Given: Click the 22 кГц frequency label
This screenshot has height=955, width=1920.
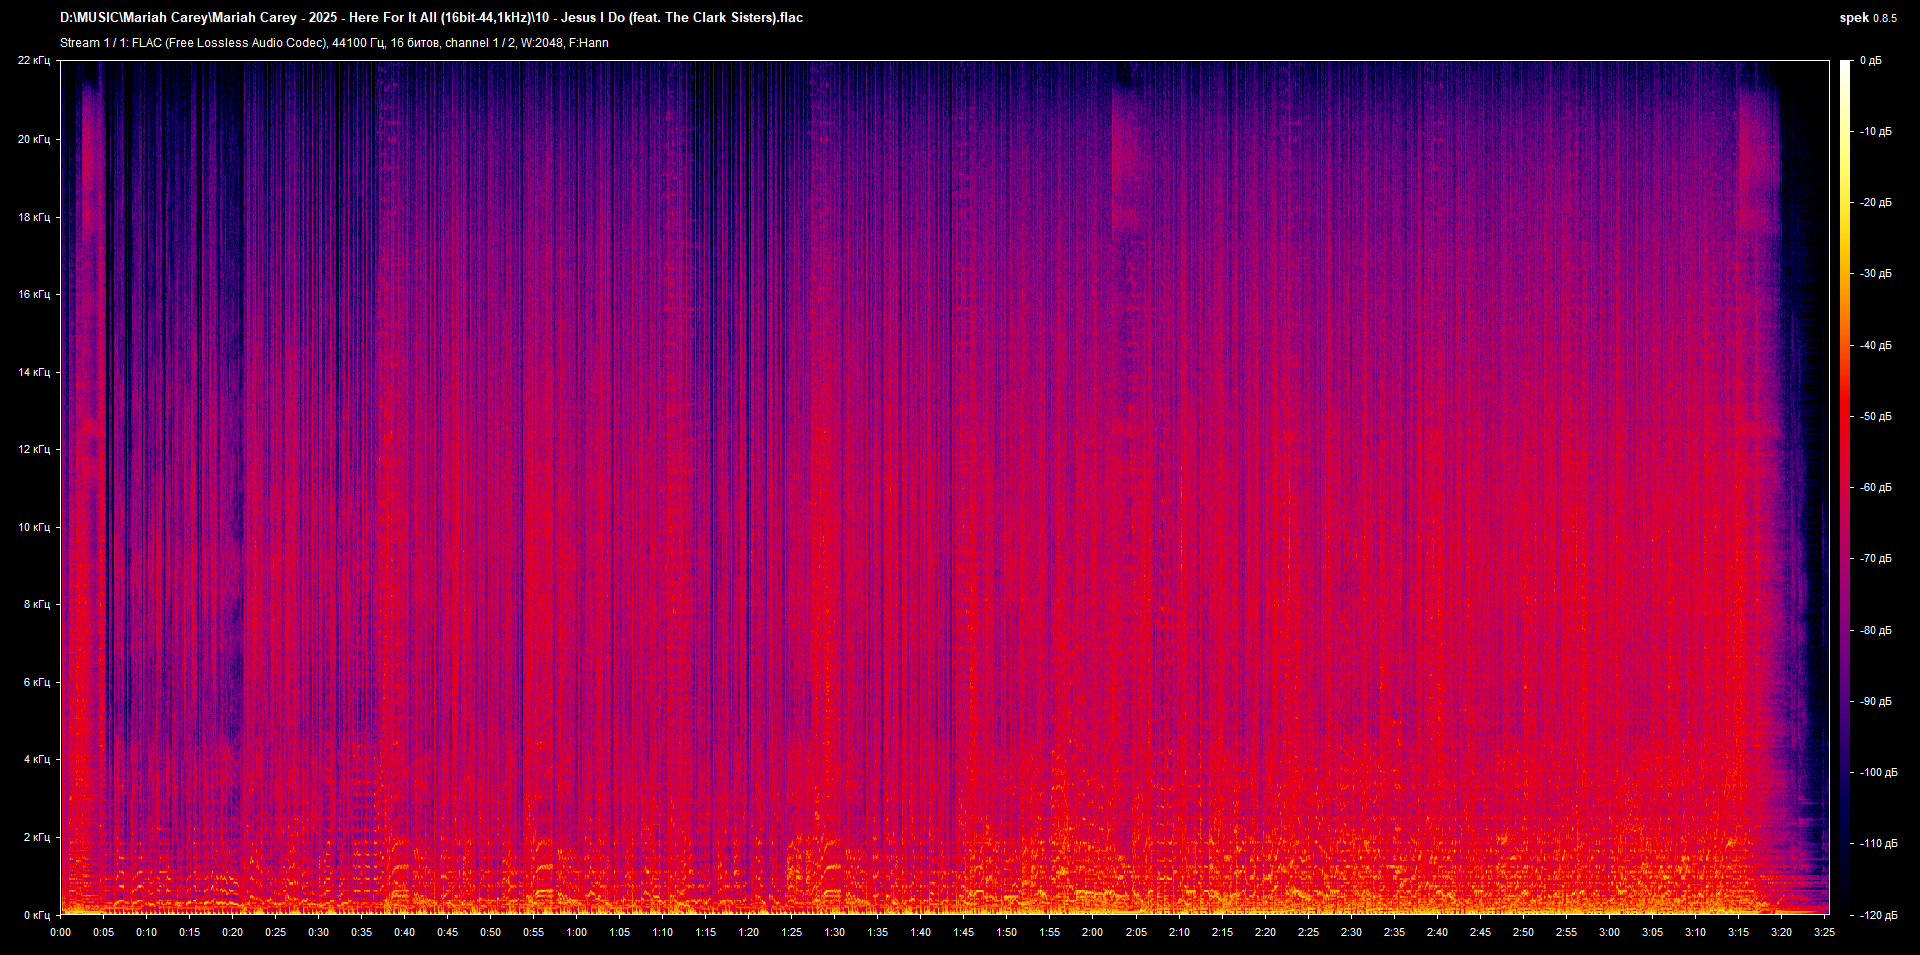Looking at the screenshot, I should coord(34,61).
